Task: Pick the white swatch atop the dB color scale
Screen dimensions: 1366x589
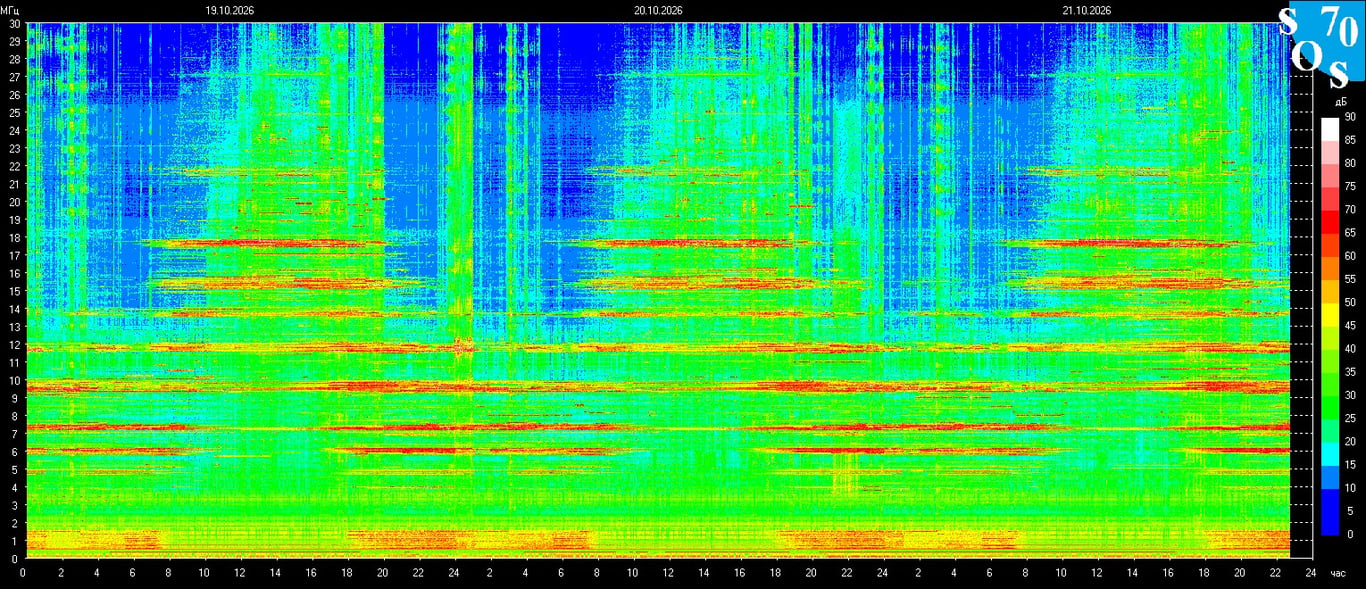Action: pos(1329,129)
